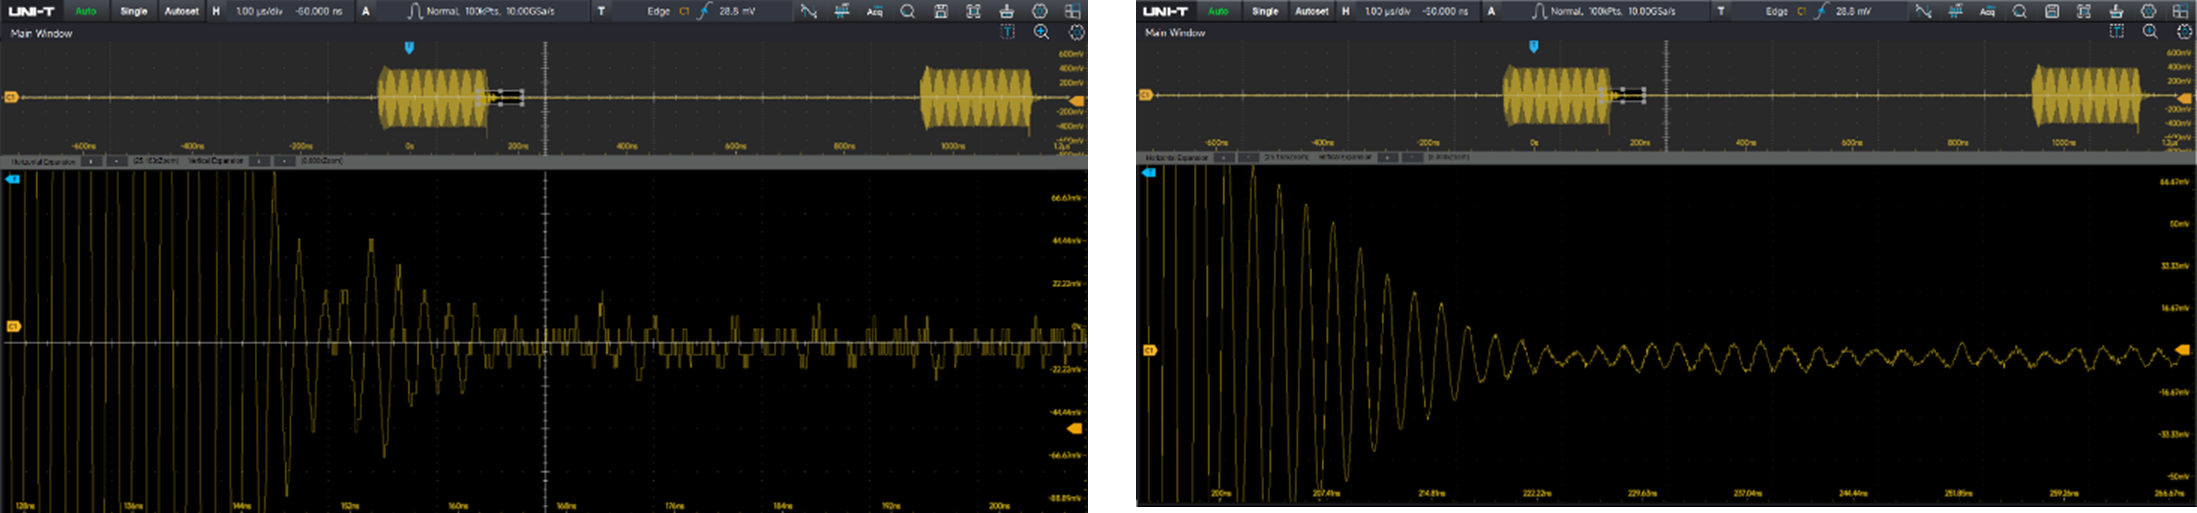The width and height of the screenshot is (2197, 513).
Task: Click the save disk icon in the left toolbar
Action: click(940, 12)
